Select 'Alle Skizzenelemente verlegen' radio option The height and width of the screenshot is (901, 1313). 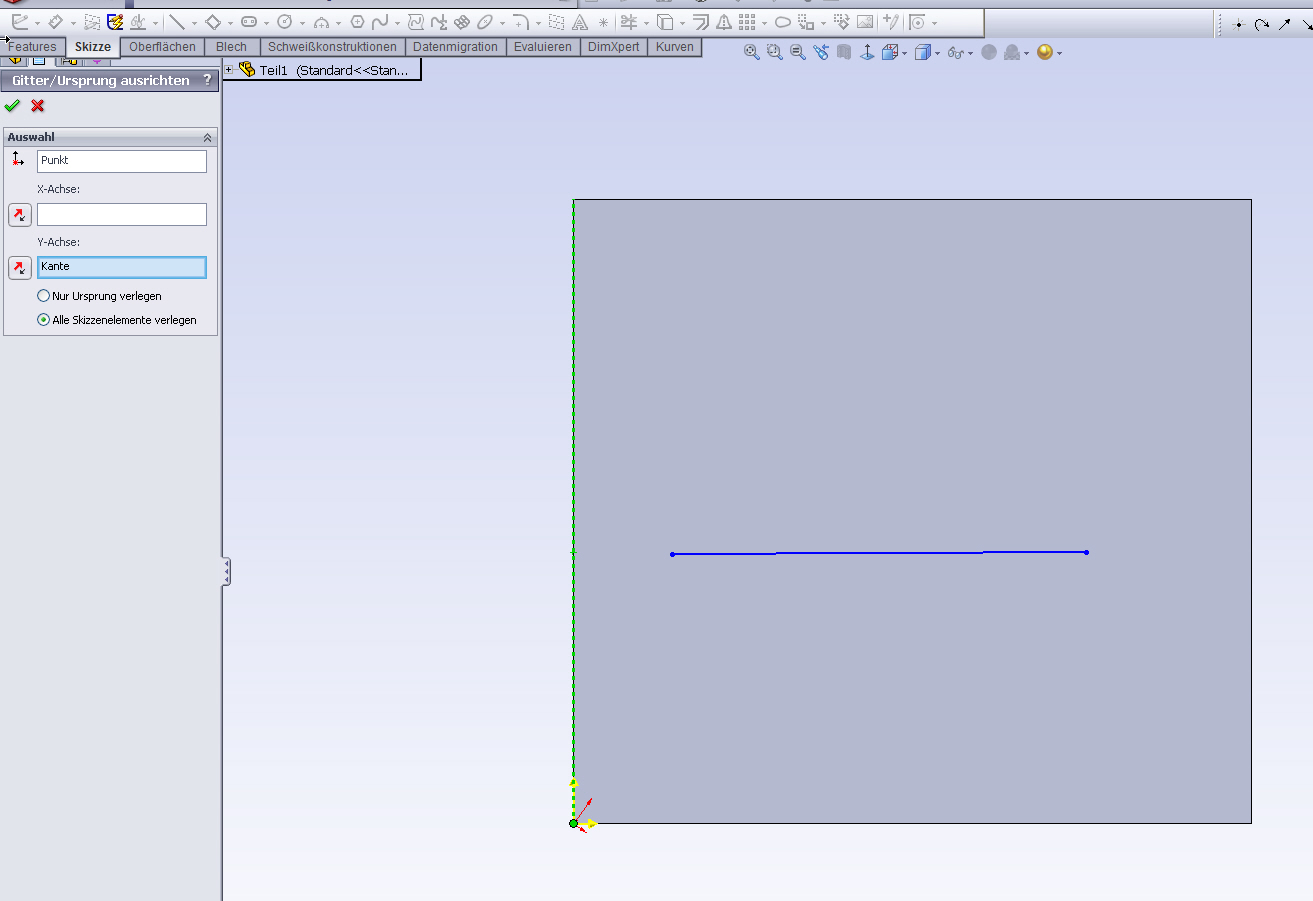[x=43, y=320]
